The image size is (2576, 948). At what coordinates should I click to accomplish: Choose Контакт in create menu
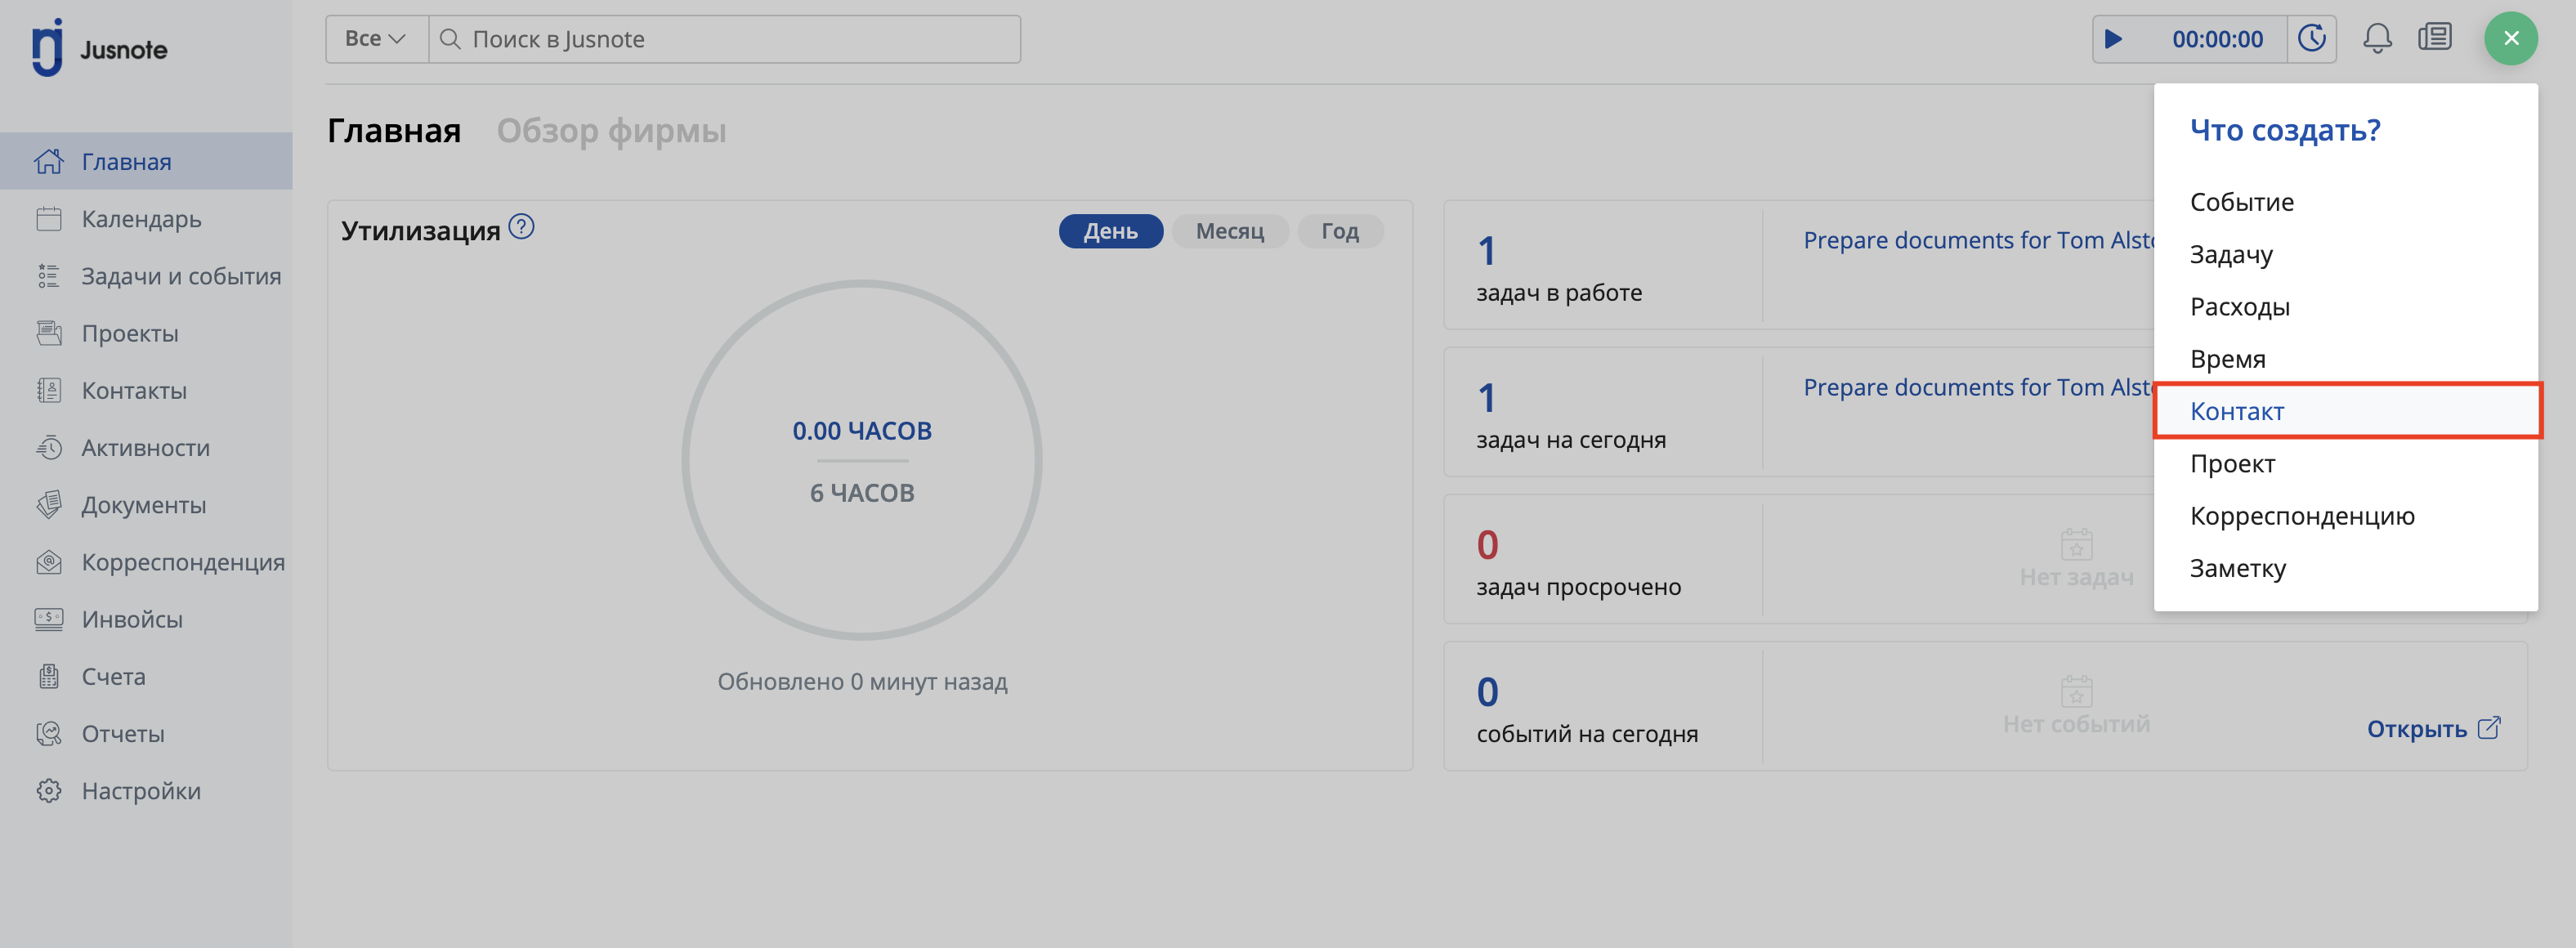[x=2237, y=411]
